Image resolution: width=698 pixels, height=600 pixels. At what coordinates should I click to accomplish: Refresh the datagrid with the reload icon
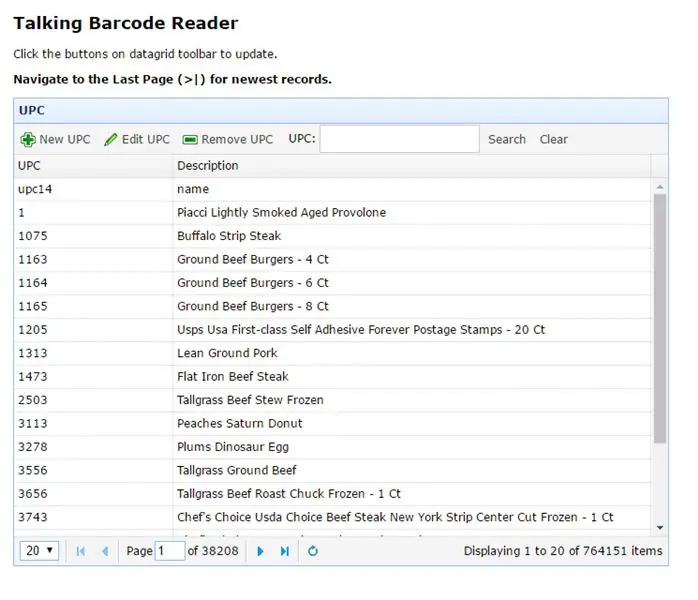tap(313, 551)
